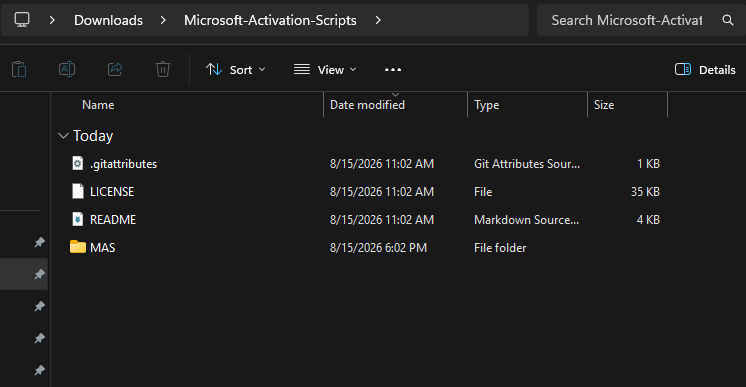Select the Today group label
Screen dimensions: 746x387
[93, 136]
